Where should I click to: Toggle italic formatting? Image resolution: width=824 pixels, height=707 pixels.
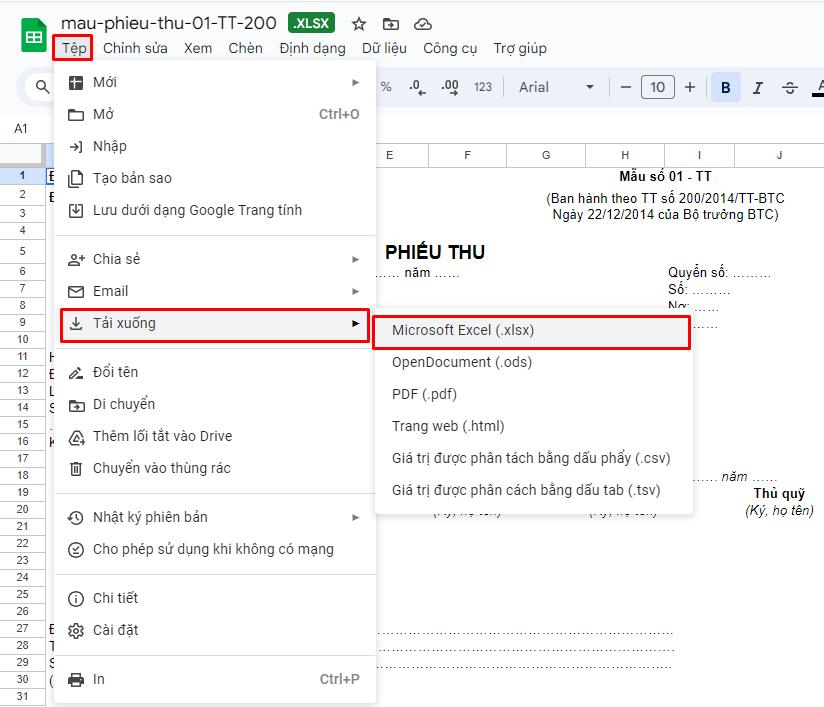757,87
